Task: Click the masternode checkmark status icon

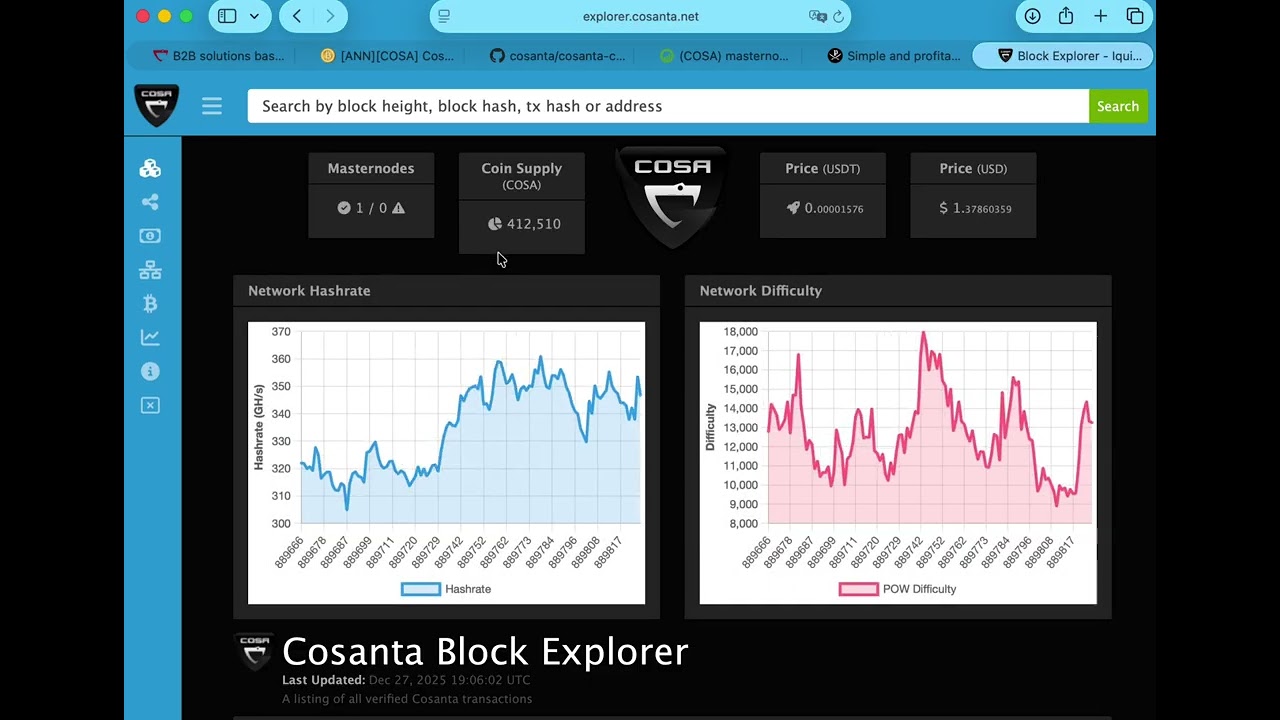Action: click(344, 208)
